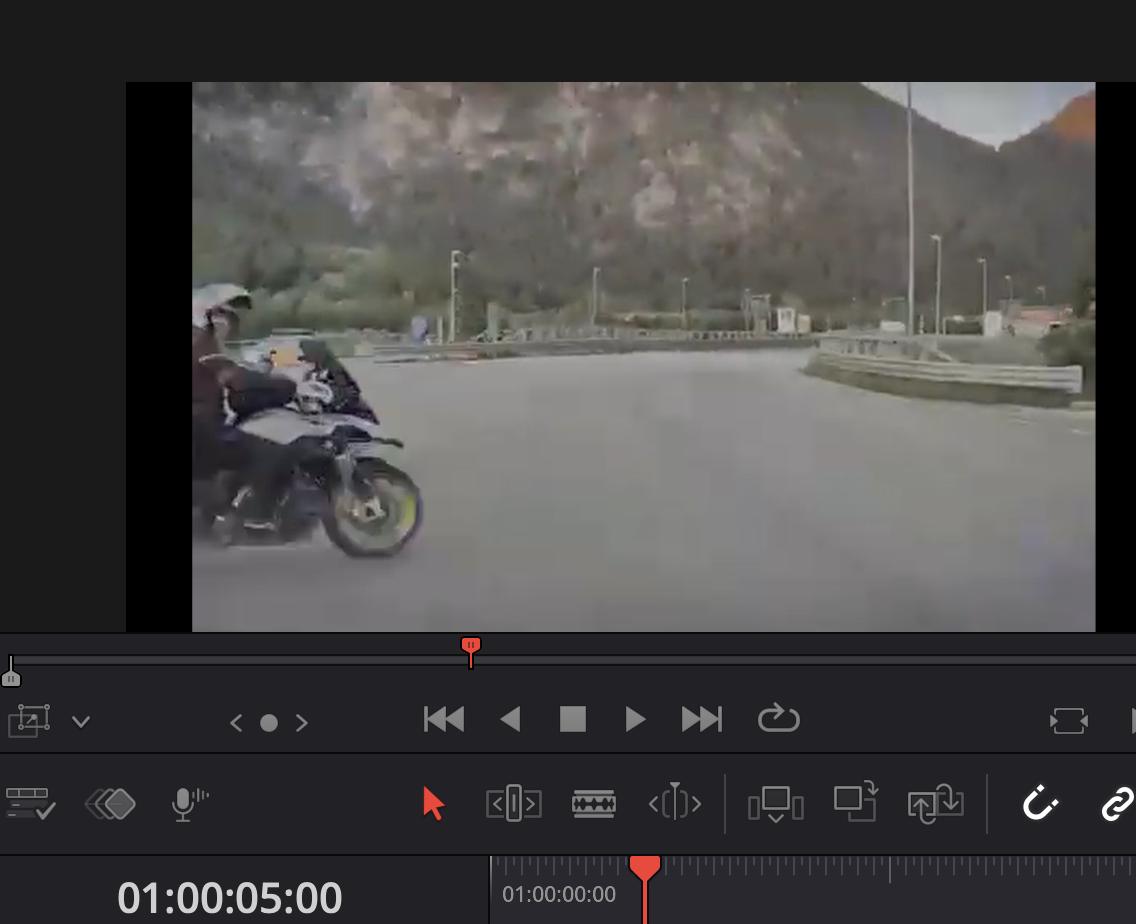Jump to the first frame

point(443,719)
